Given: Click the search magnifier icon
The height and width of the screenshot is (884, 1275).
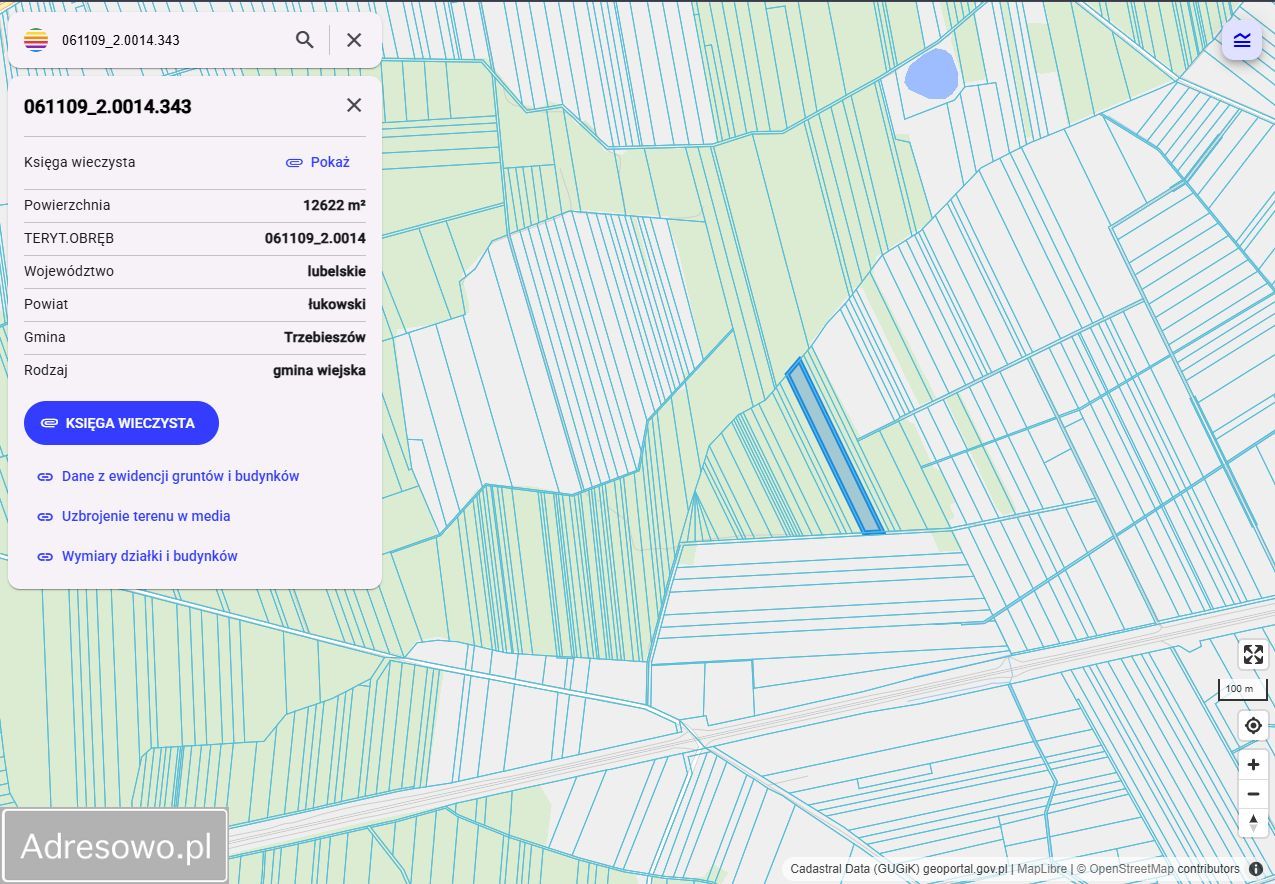Looking at the screenshot, I should click(305, 40).
